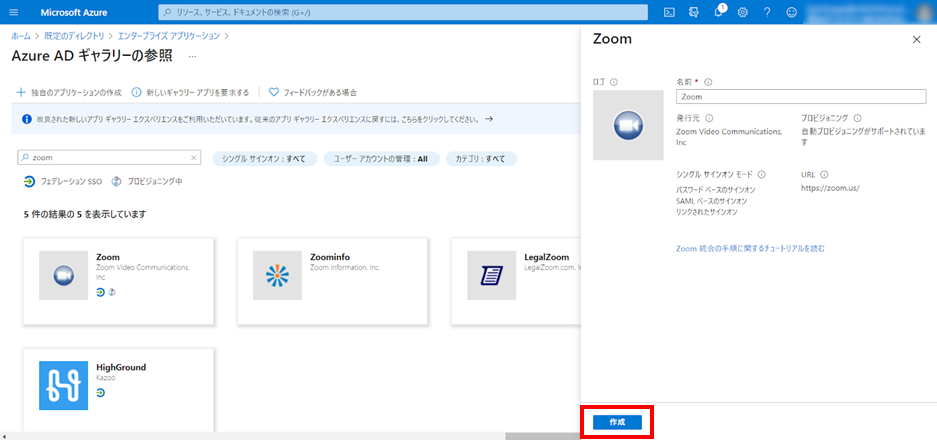
Task: Click the name field containing Zoom
Action: tap(801, 96)
